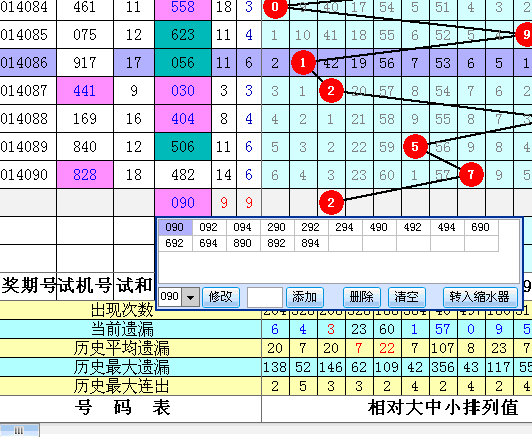Click the 修改 button
Viewport: 532px width, 437px height.
click(x=221, y=297)
